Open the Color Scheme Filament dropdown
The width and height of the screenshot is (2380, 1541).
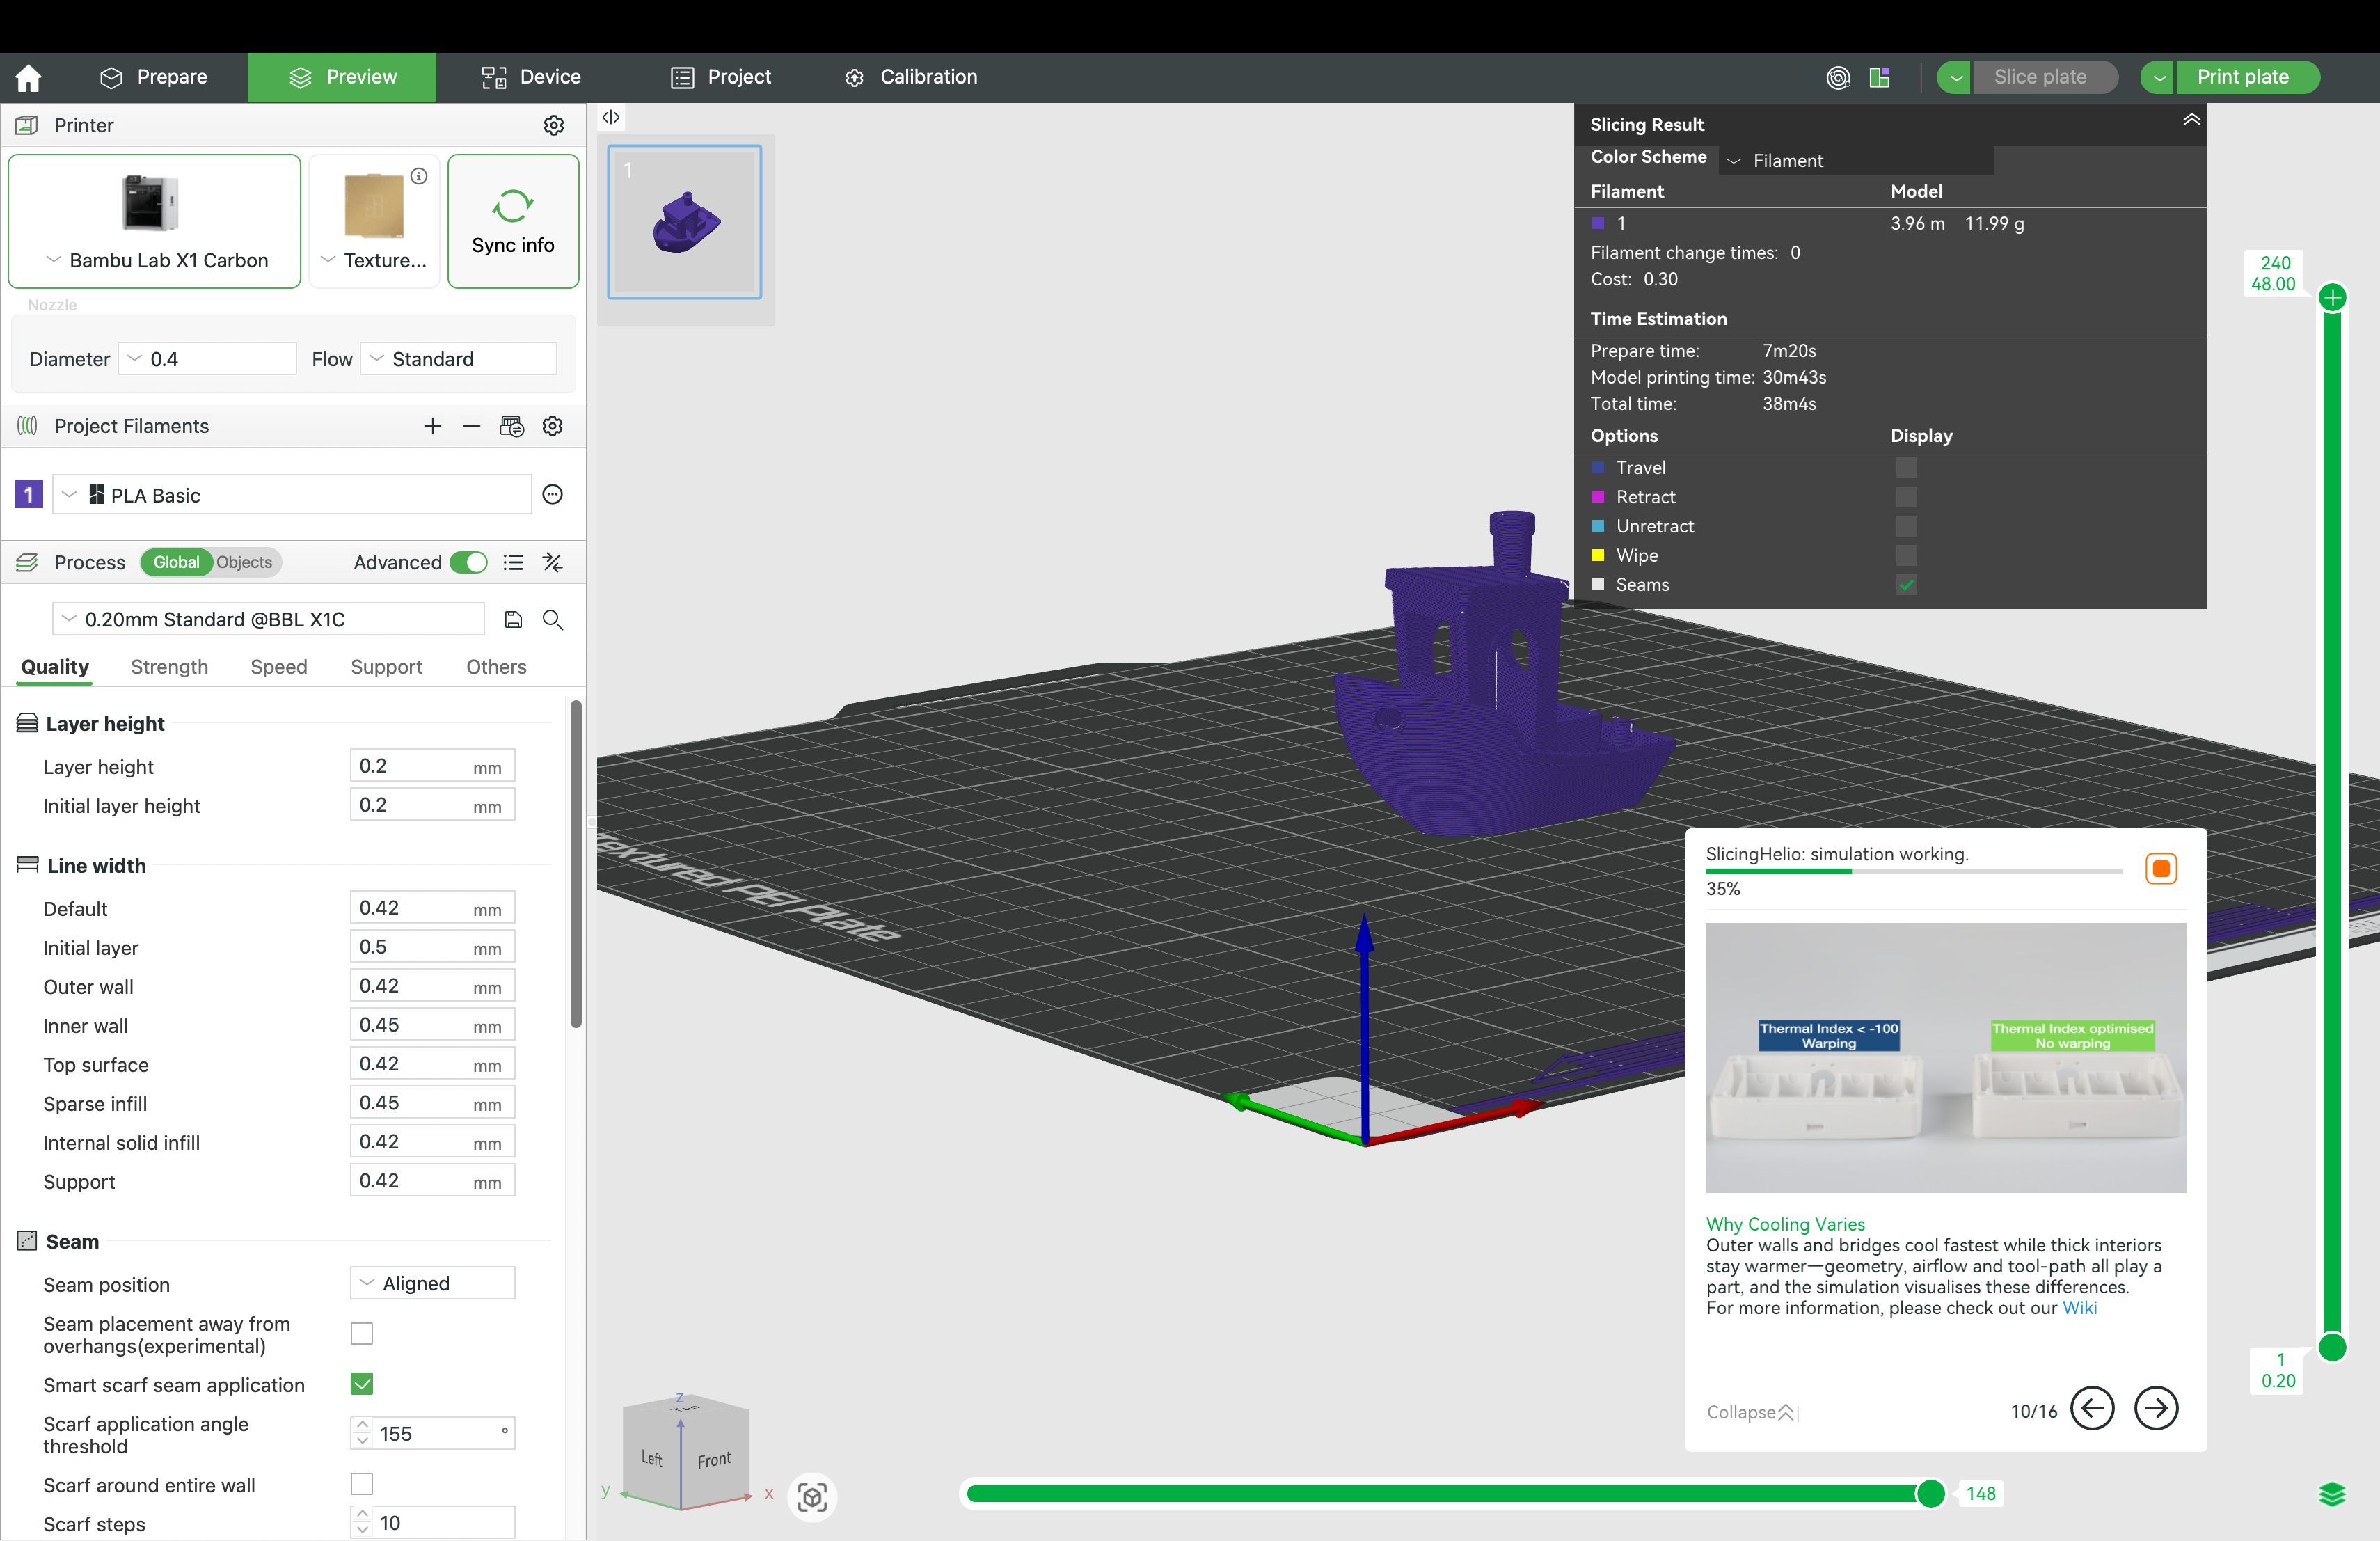click(1856, 161)
